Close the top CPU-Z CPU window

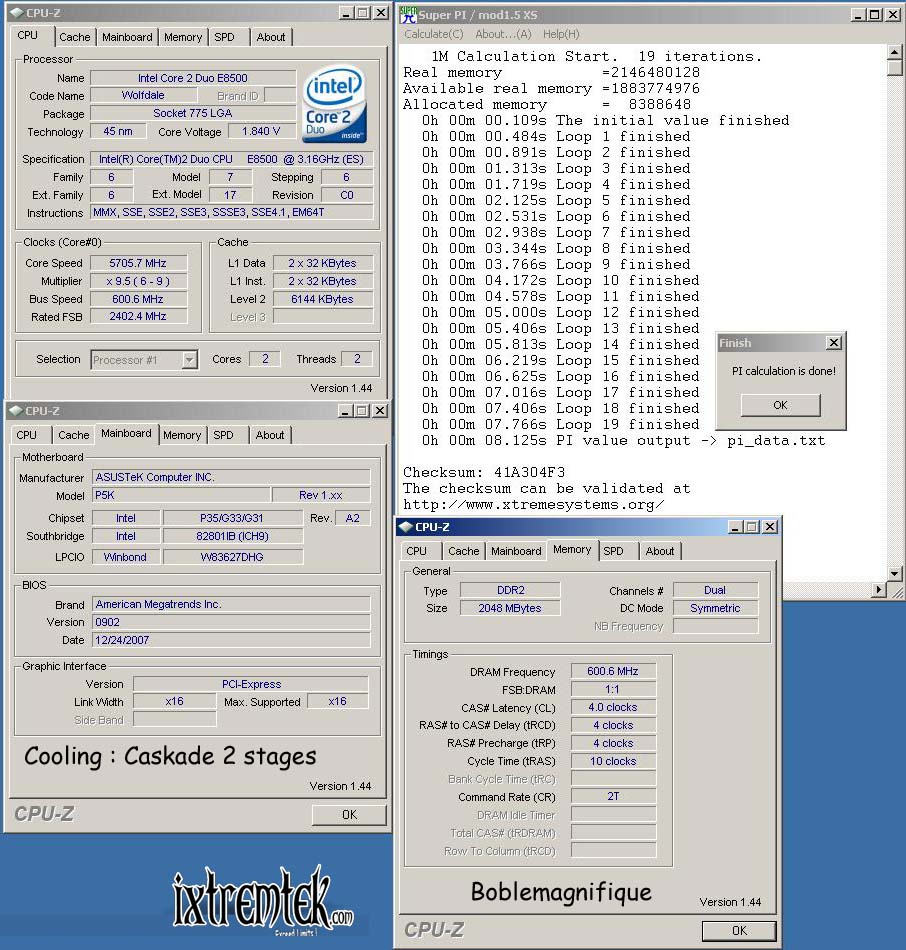click(x=381, y=13)
